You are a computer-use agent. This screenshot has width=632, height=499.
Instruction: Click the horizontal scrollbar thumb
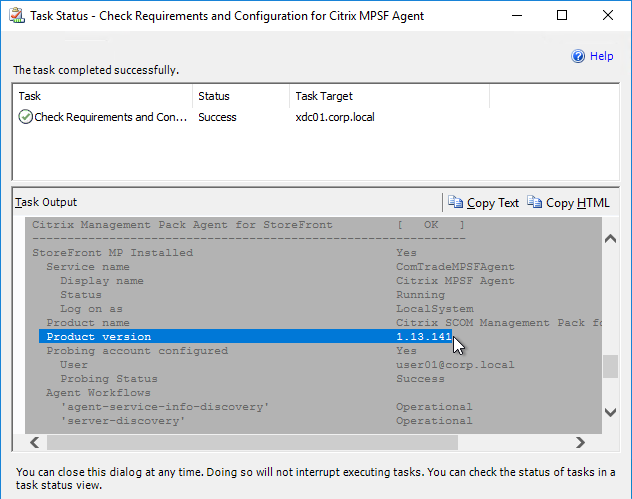click(x=252, y=442)
